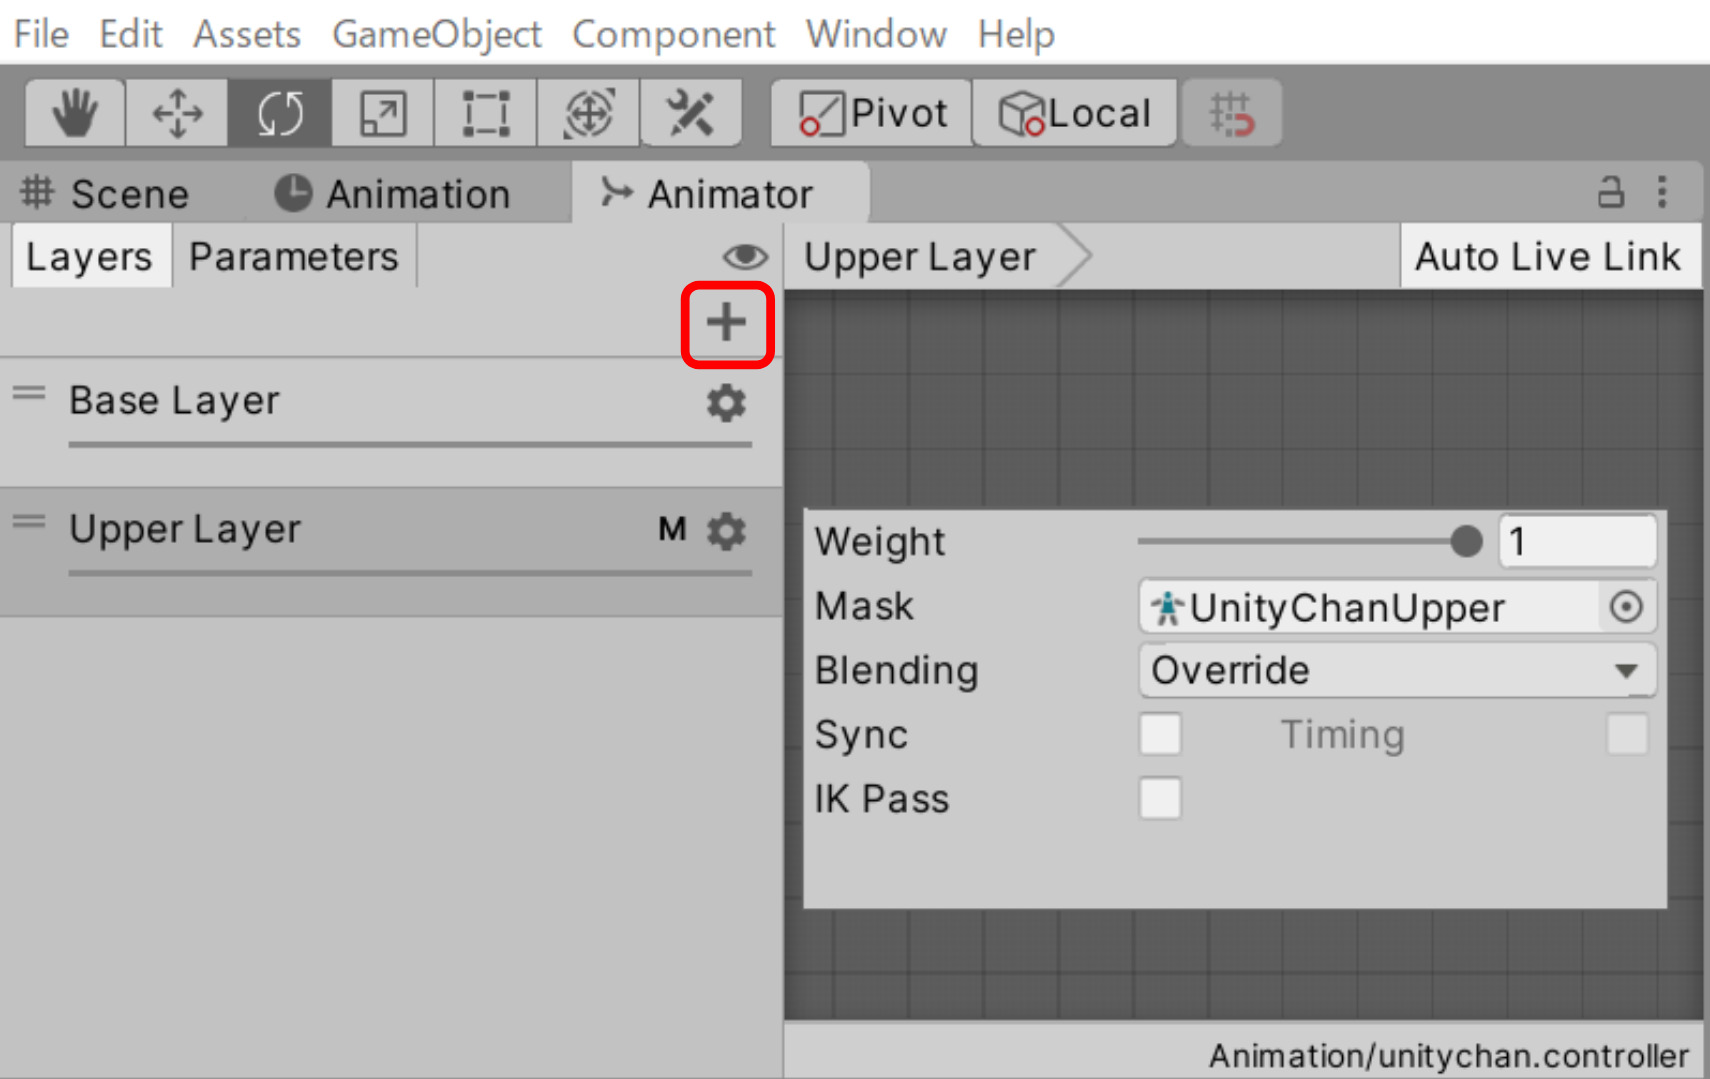
Task: Open the GameObject menu
Action: pos(437,33)
